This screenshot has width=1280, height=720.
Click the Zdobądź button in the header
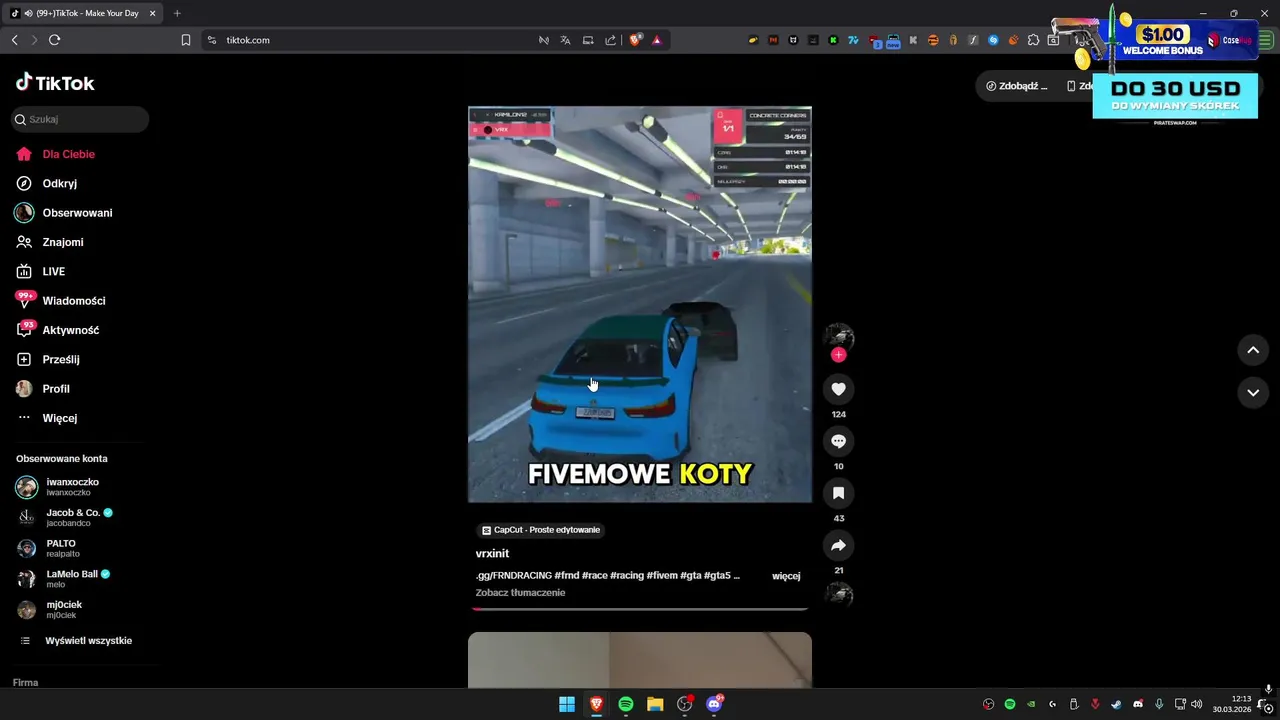point(1017,86)
